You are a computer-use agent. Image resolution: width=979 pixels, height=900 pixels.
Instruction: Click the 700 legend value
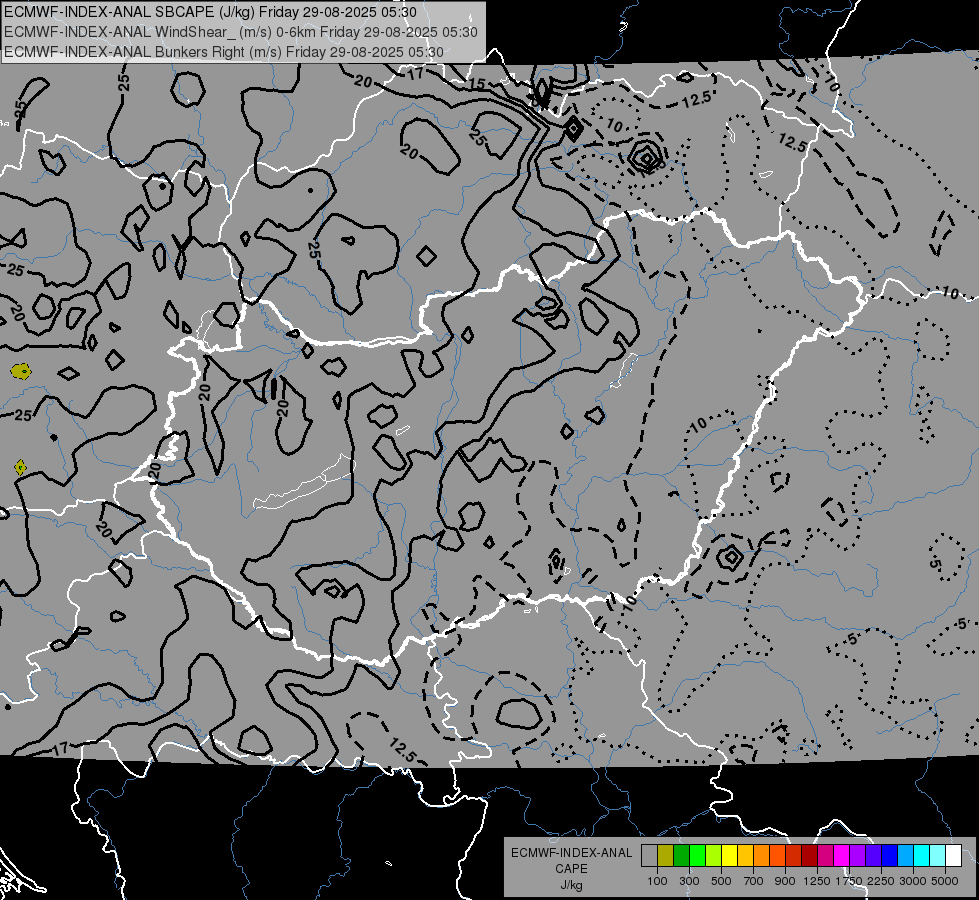pos(754,881)
